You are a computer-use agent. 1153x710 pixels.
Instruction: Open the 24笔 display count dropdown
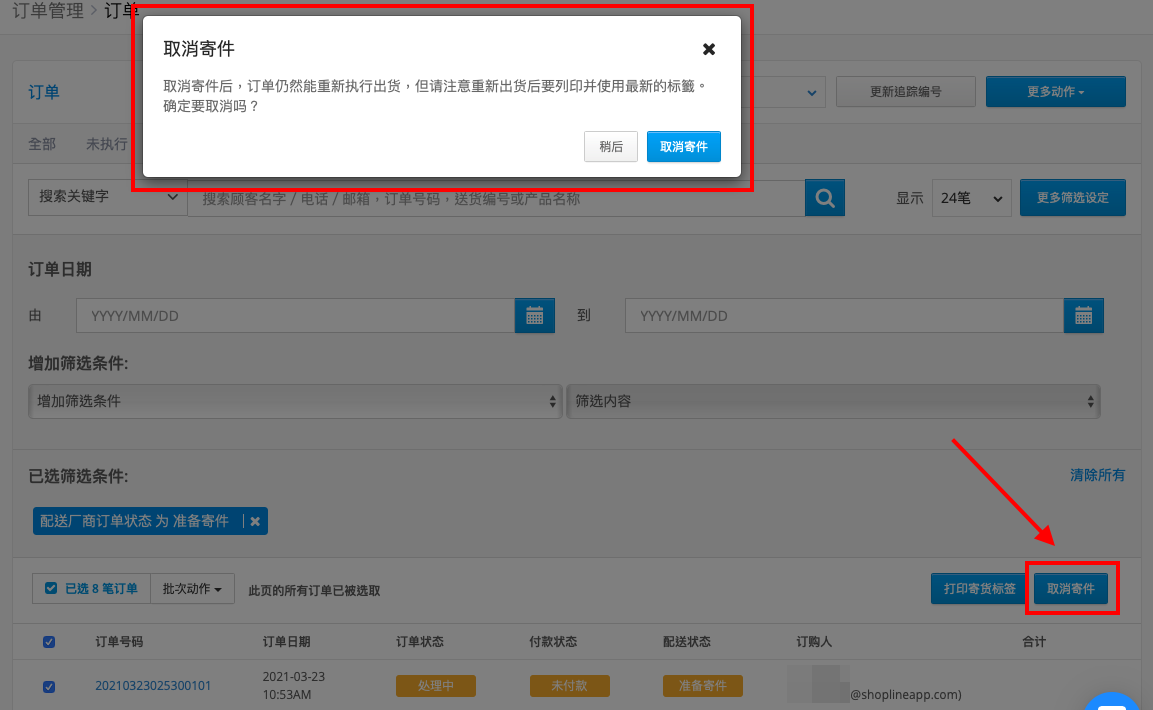pyautogui.click(x=971, y=198)
